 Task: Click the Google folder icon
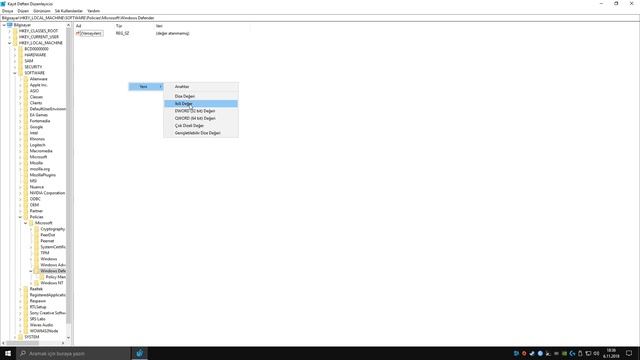pos(26,127)
